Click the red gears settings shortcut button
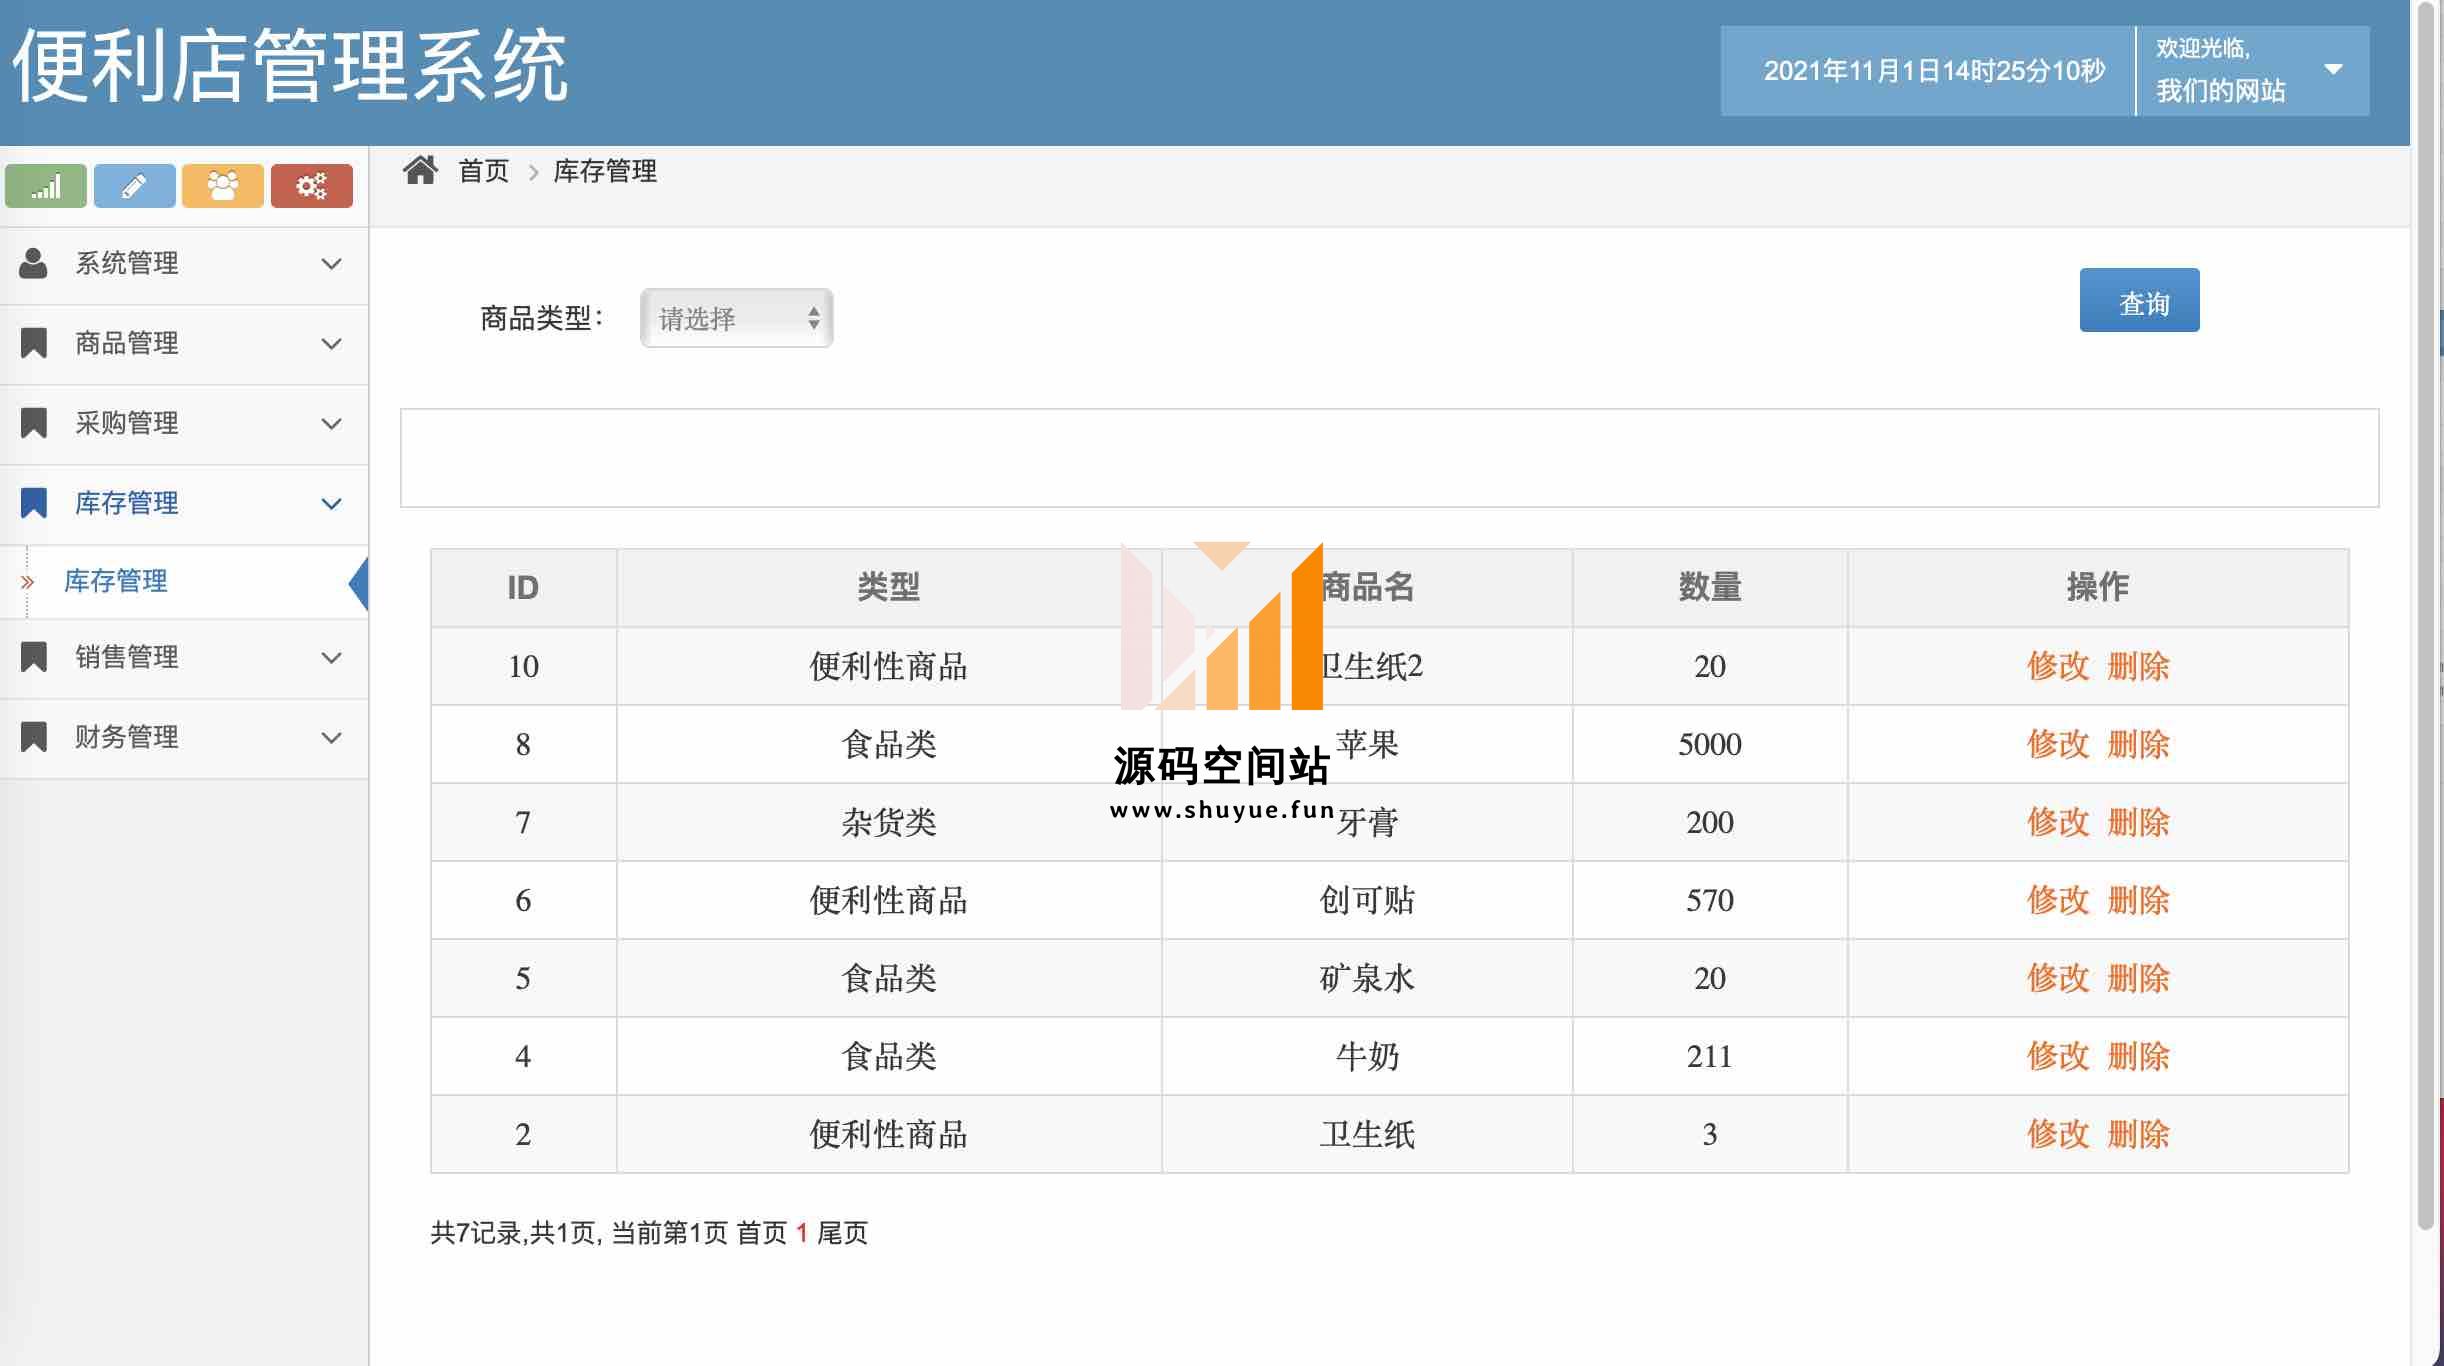The height and width of the screenshot is (1366, 2444). (x=312, y=186)
